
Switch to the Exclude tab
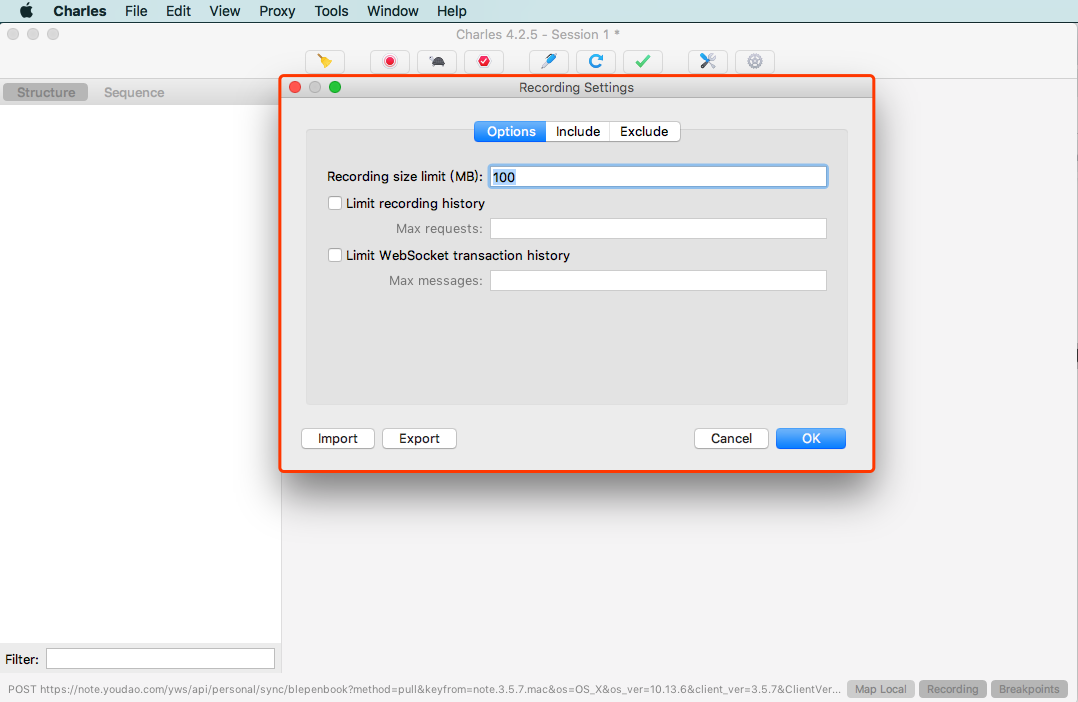click(x=644, y=131)
